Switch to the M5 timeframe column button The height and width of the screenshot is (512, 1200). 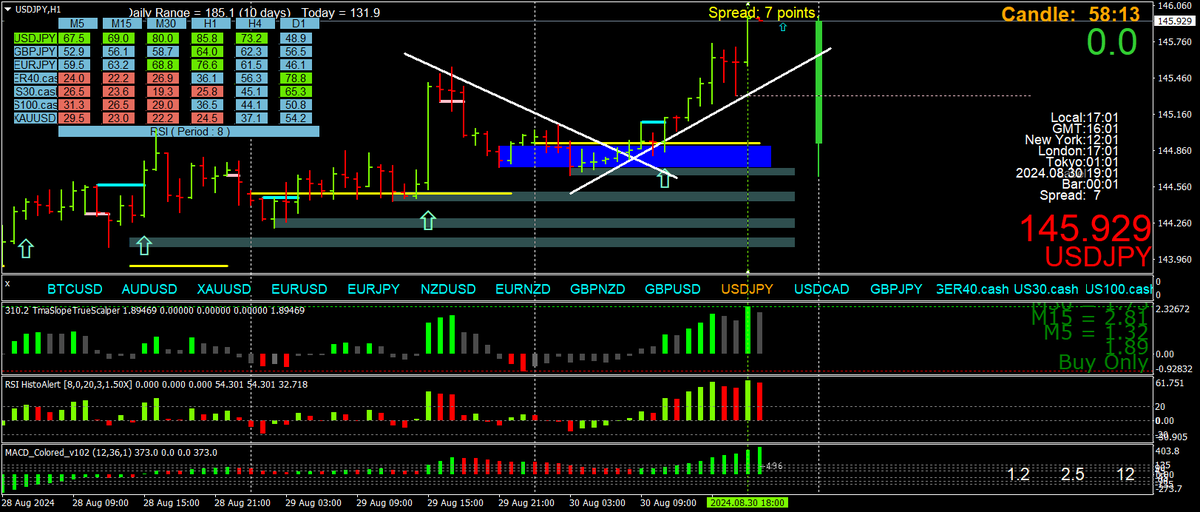tap(78, 22)
